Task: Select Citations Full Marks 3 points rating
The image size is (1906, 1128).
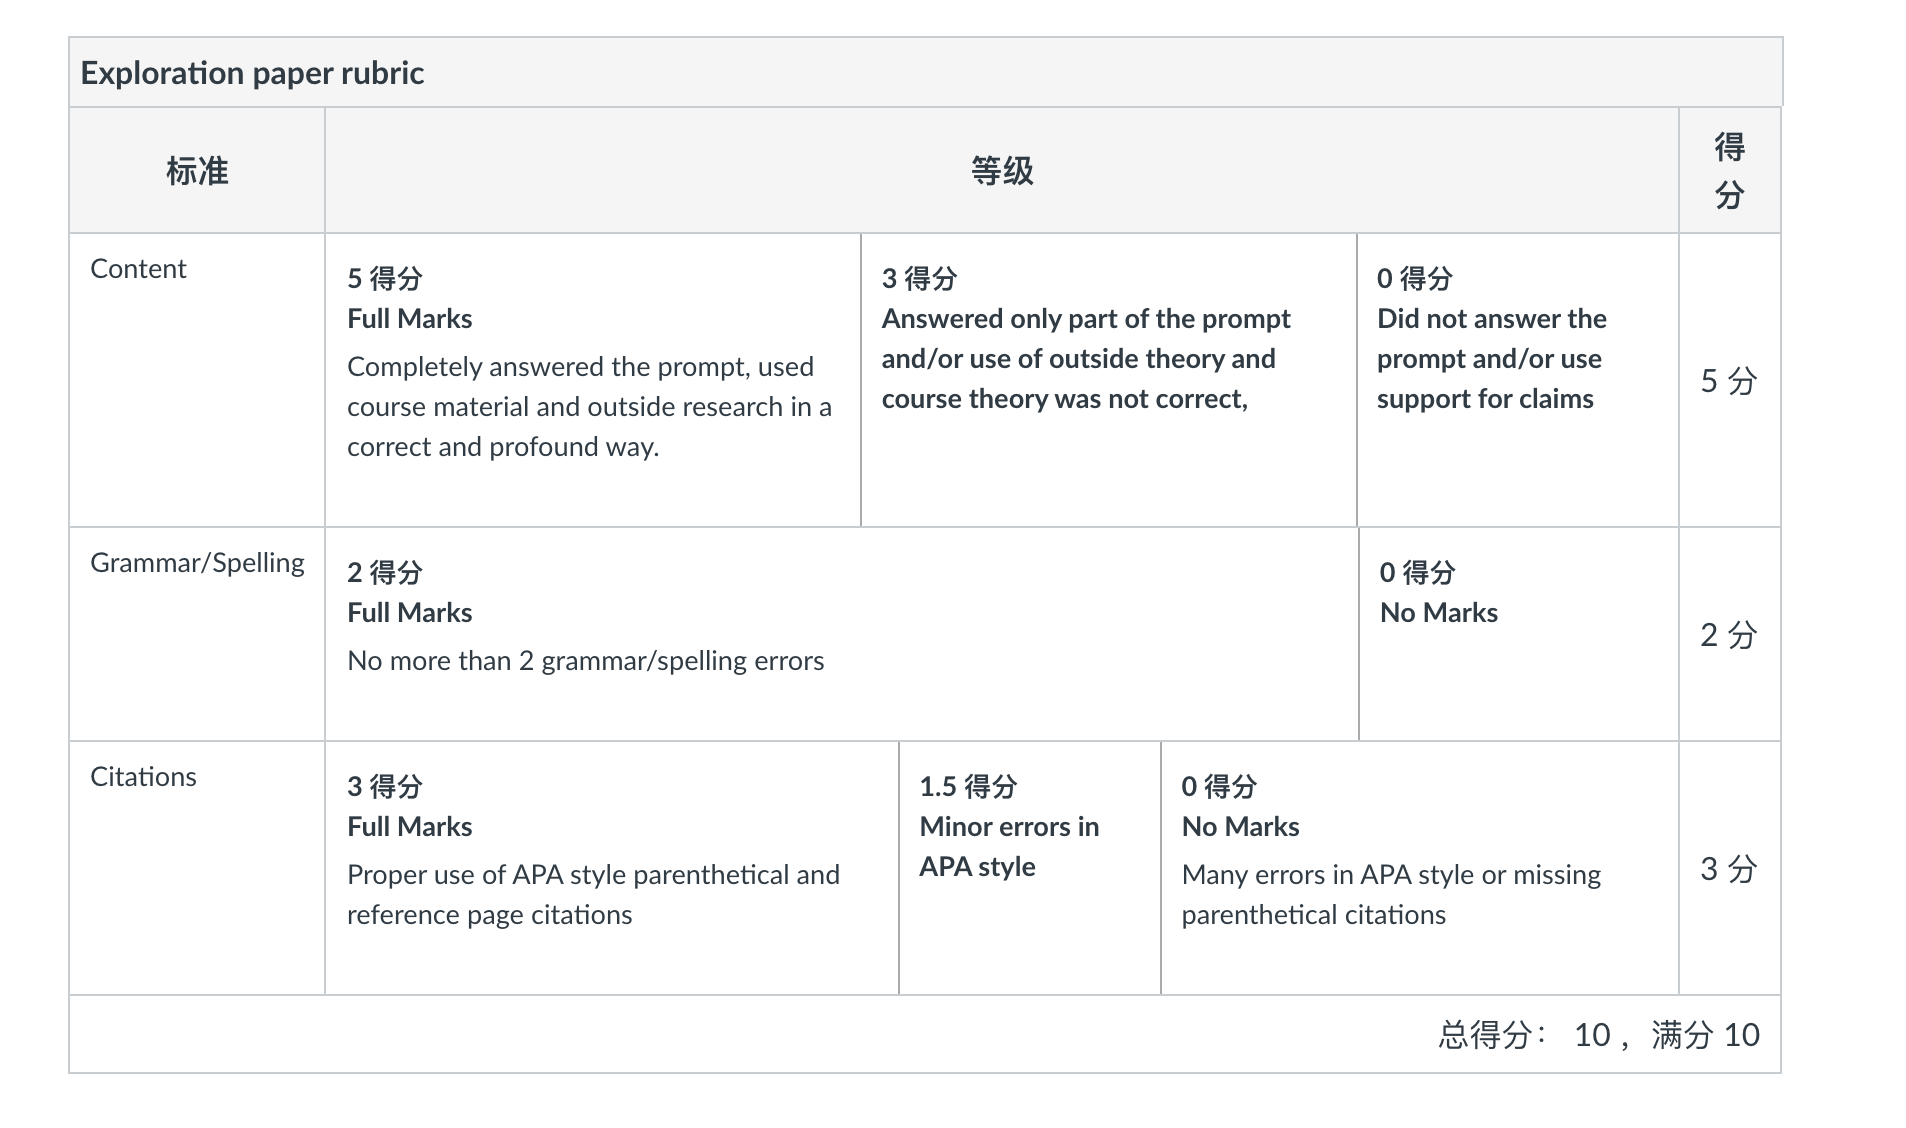Action: coord(612,868)
